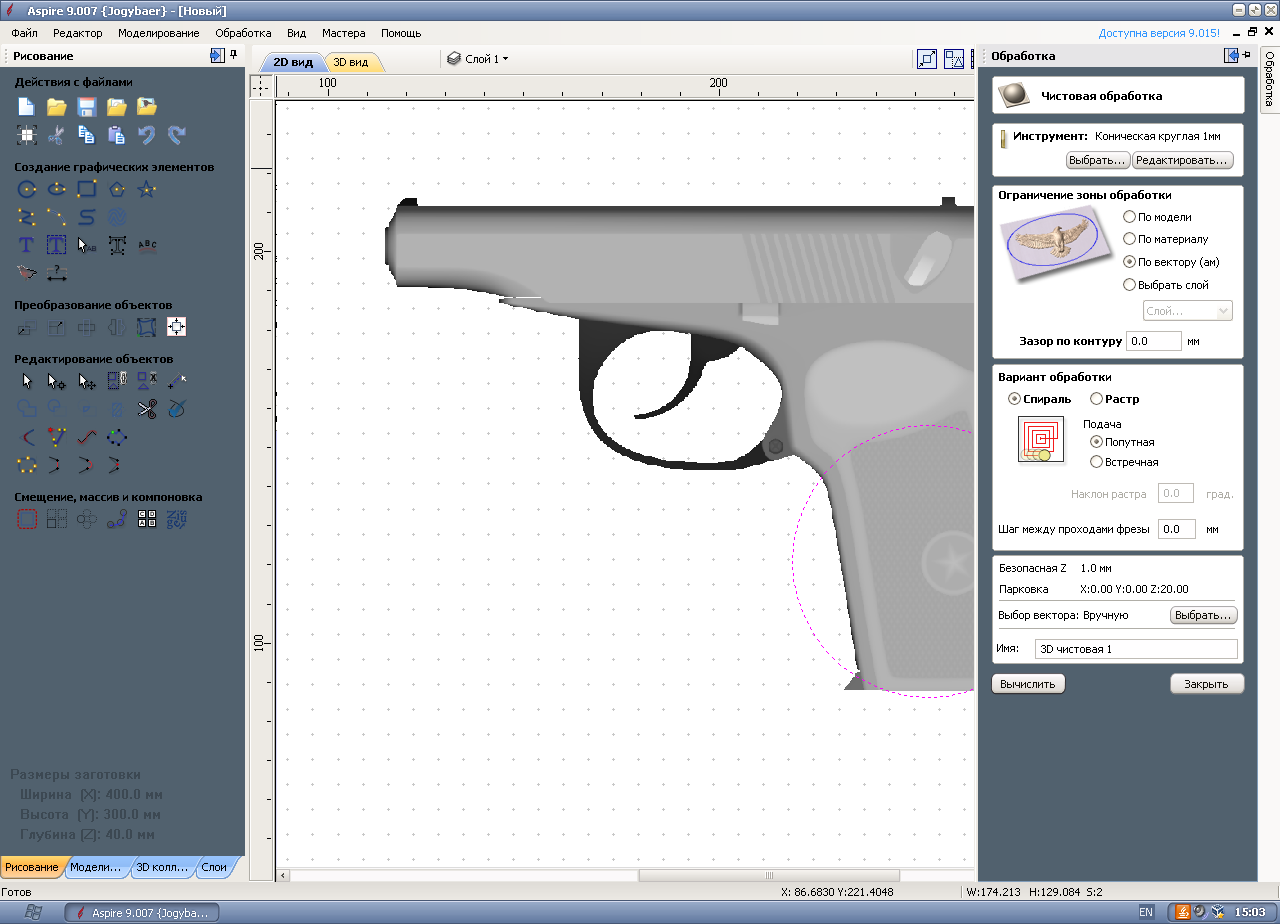Select the Draw Rectangle tool
1280x924 pixels.
tap(87, 189)
